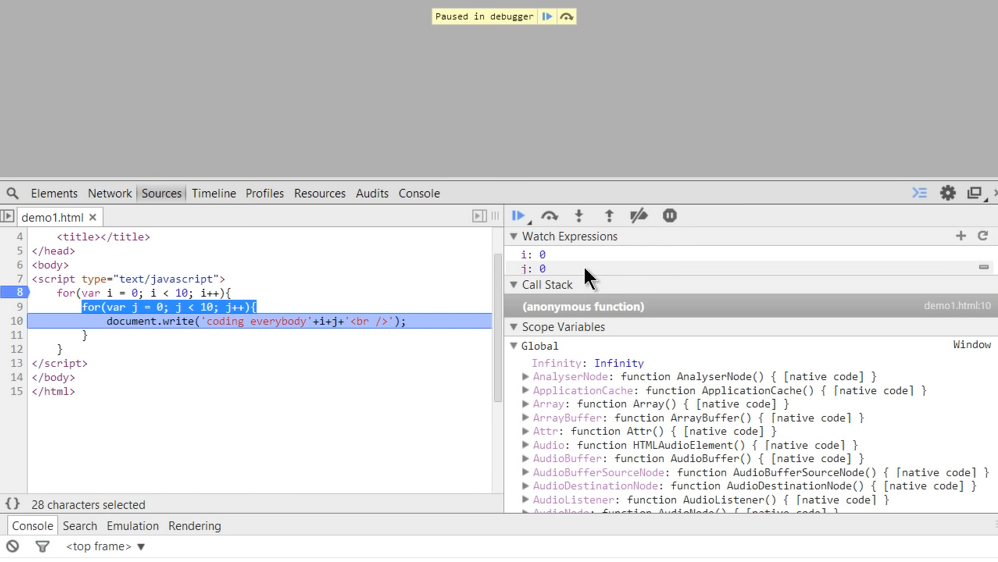Open the DevTools search magnifier

point(13,193)
